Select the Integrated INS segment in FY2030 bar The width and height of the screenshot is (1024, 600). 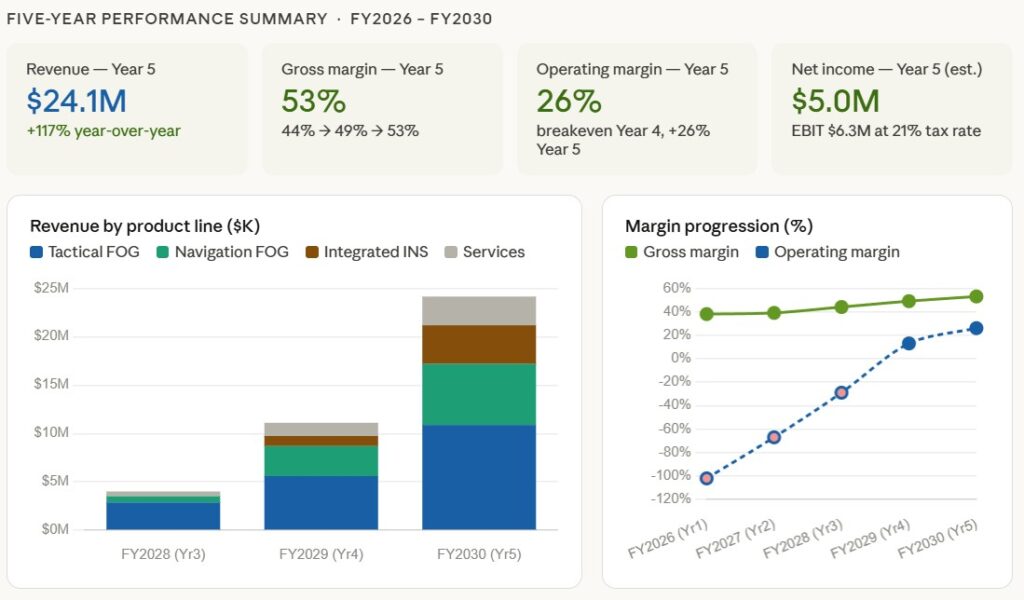click(x=479, y=344)
